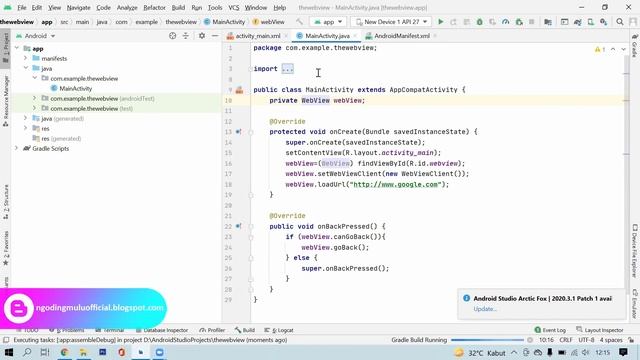Expand the res folder
Viewport: 640px width, 360px height.
coord(26,128)
